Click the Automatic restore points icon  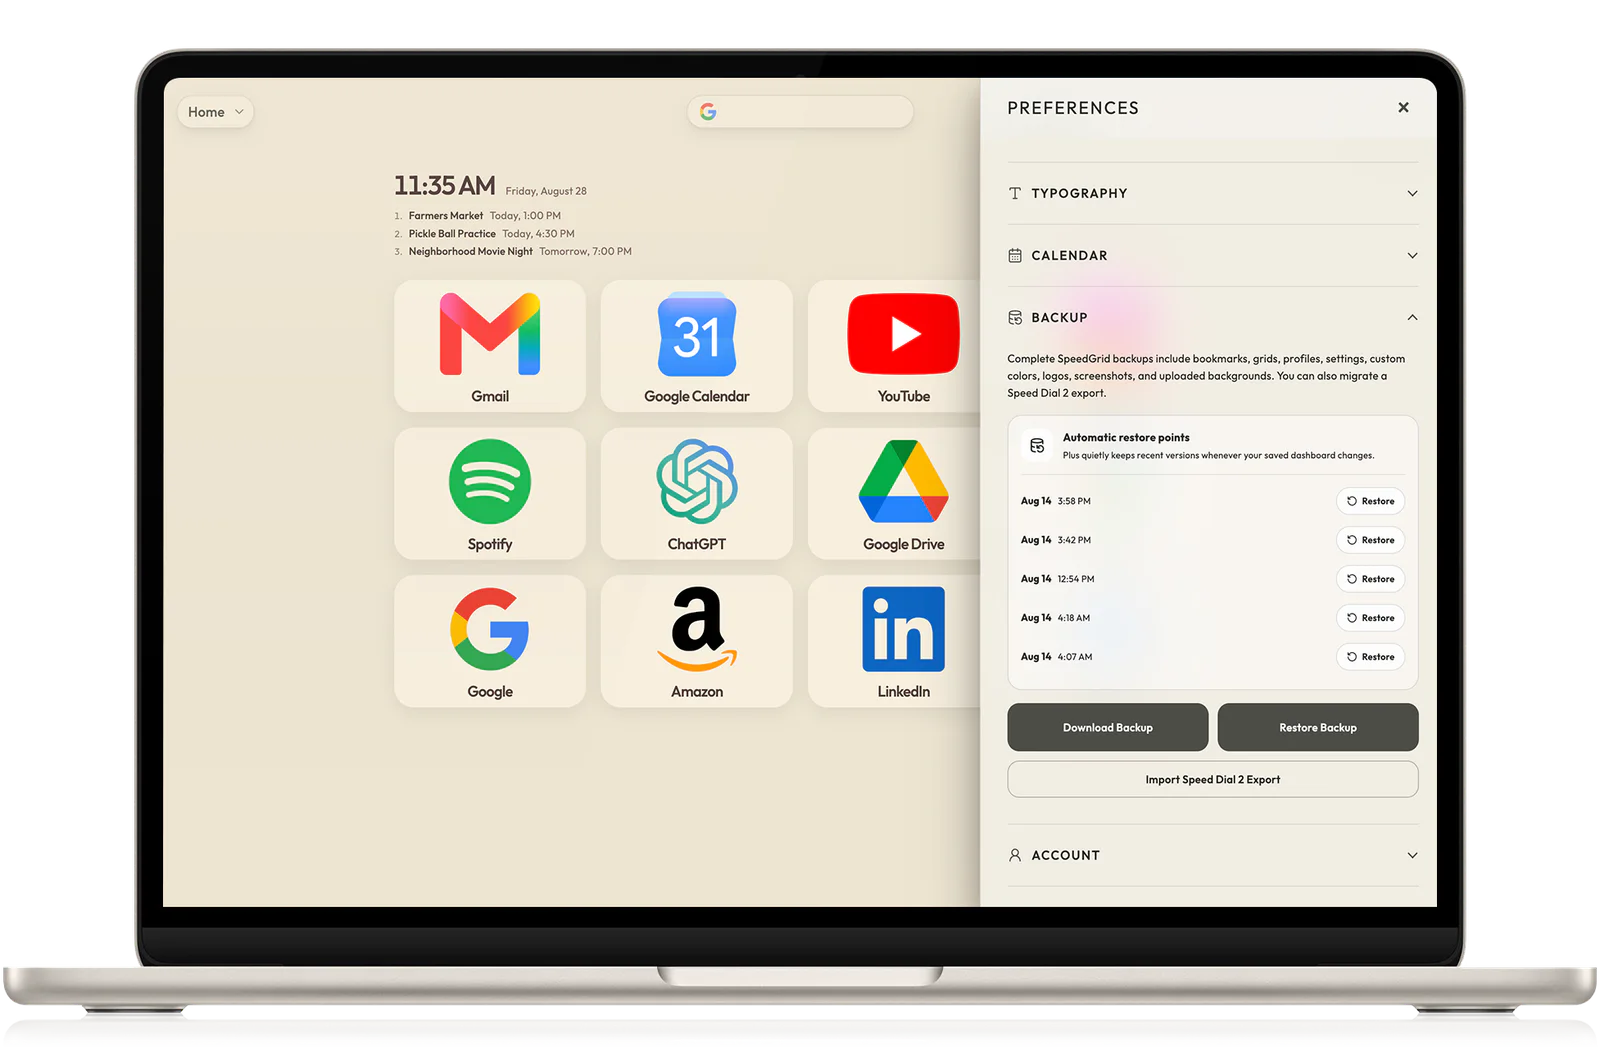click(x=1037, y=445)
